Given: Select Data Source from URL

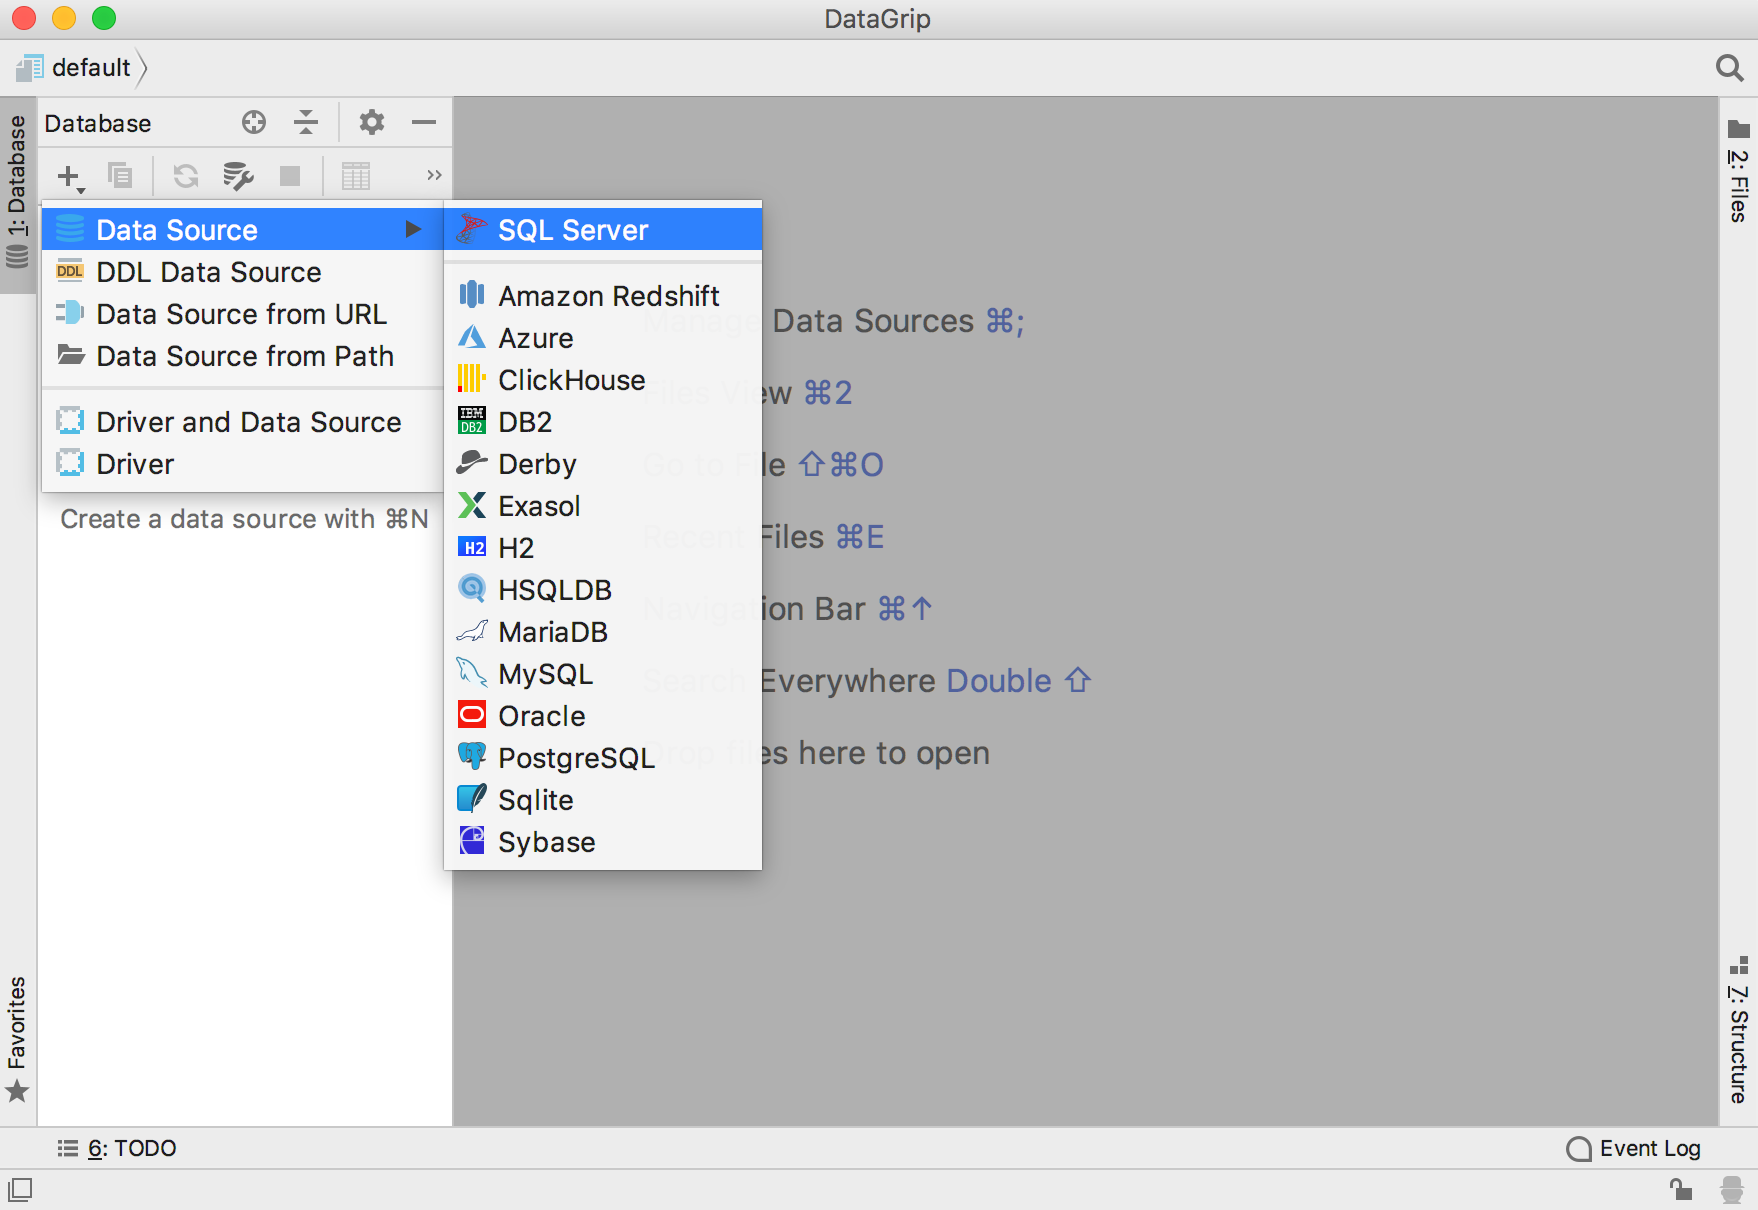Looking at the screenshot, I should (x=242, y=314).
